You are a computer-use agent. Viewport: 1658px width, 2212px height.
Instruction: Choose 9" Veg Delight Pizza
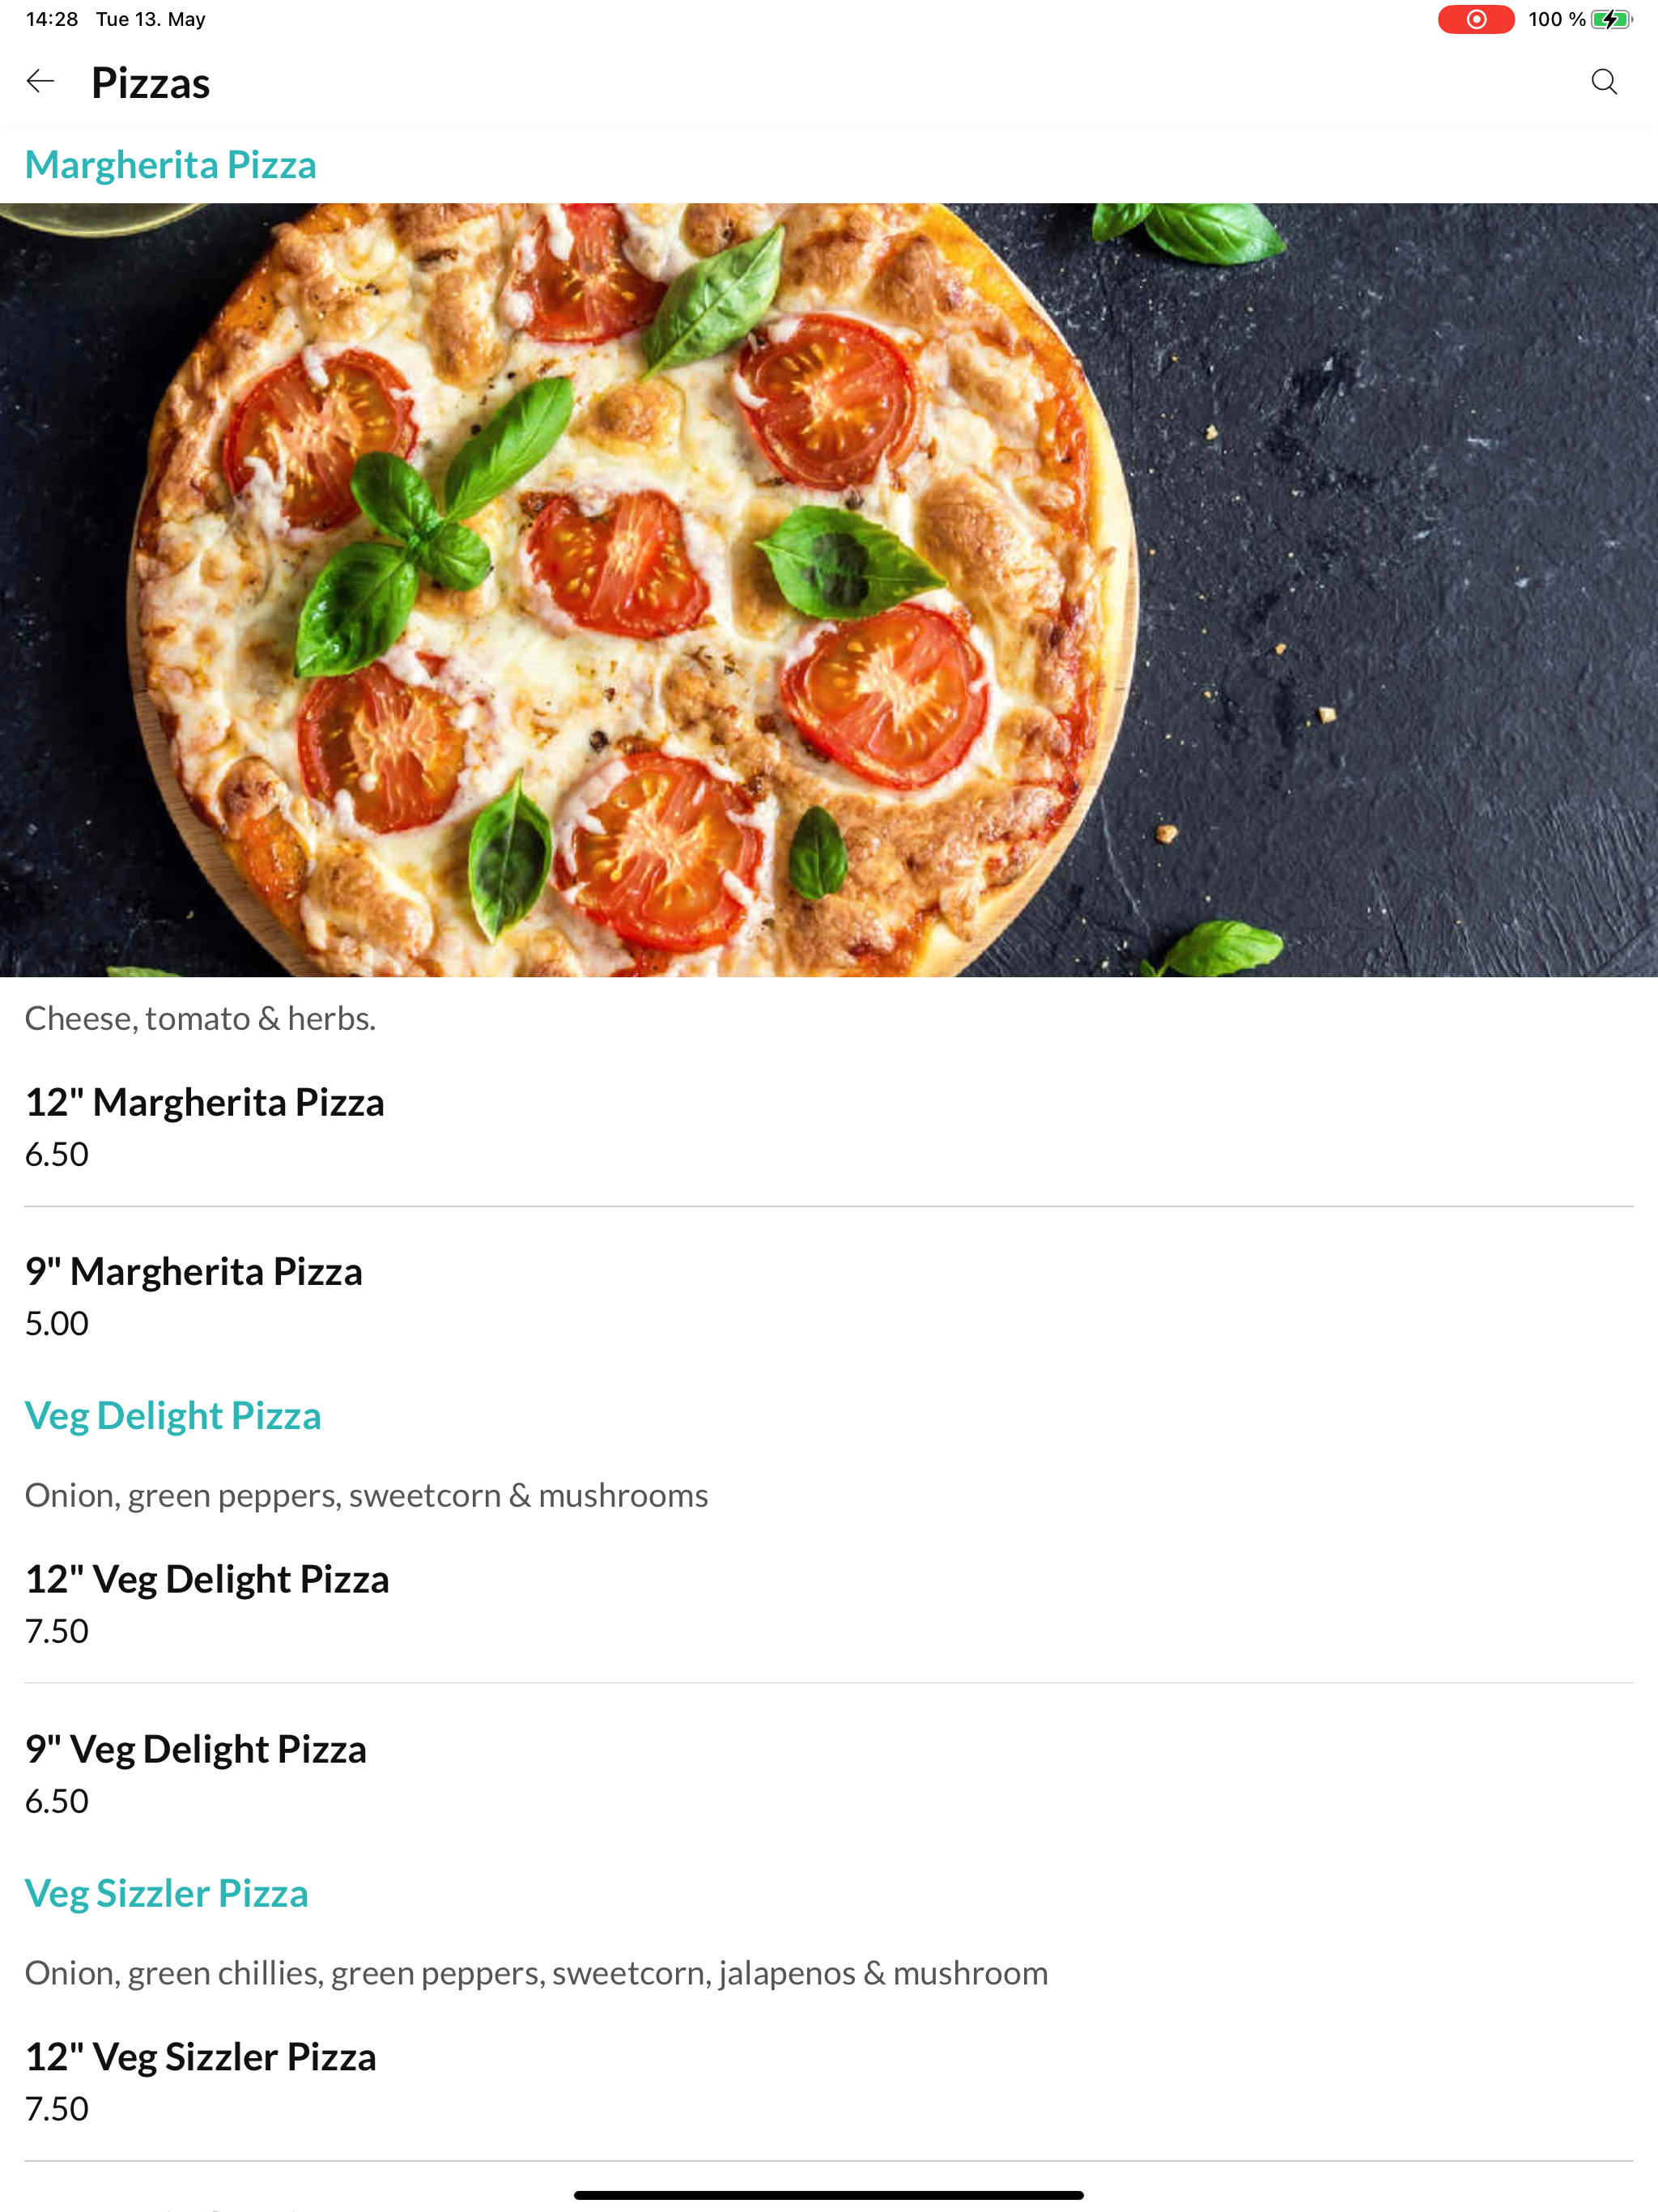pyautogui.click(x=829, y=1773)
